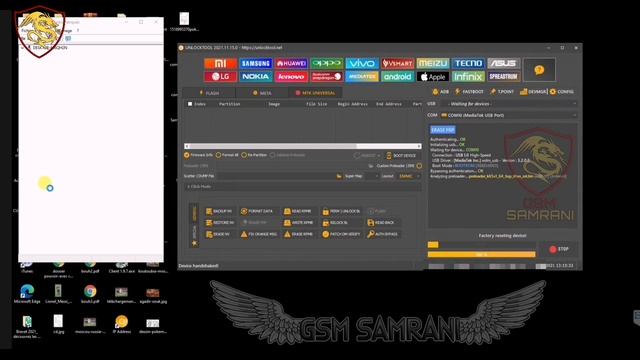Select the Huawei brand logo
Viewport: 640px width, 360px height.
pyautogui.click(x=291, y=63)
